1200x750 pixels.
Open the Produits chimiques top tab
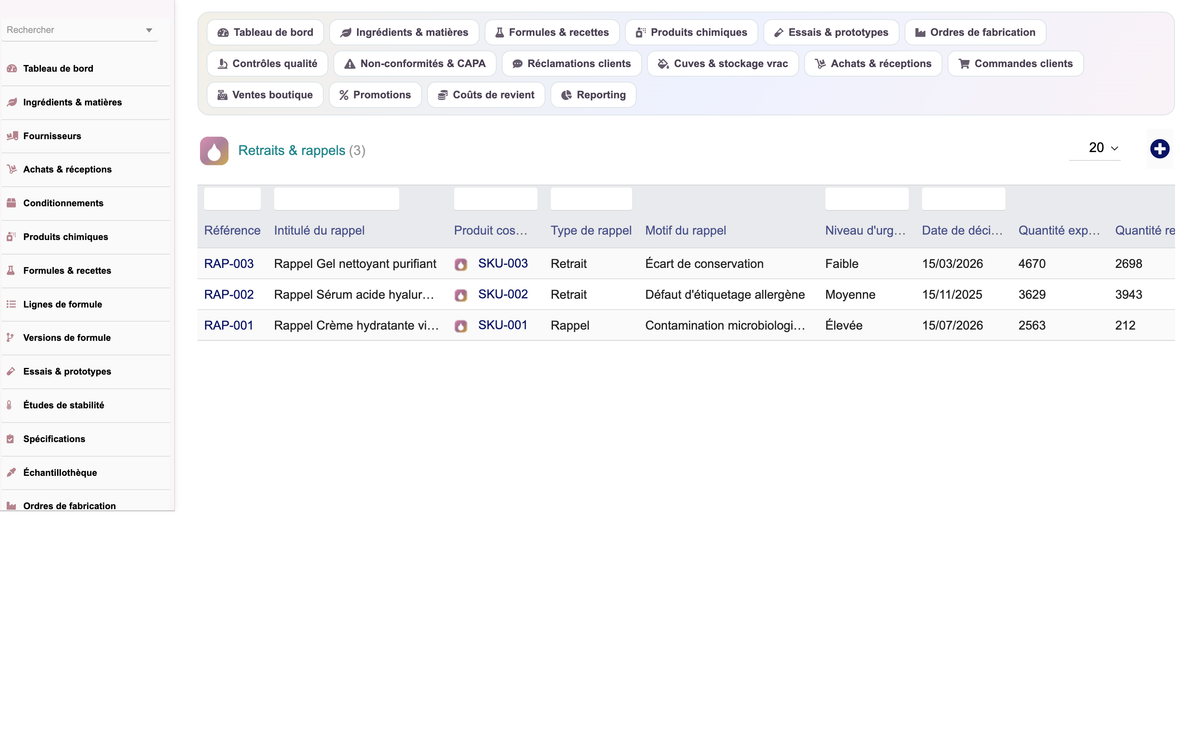click(692, 32)
